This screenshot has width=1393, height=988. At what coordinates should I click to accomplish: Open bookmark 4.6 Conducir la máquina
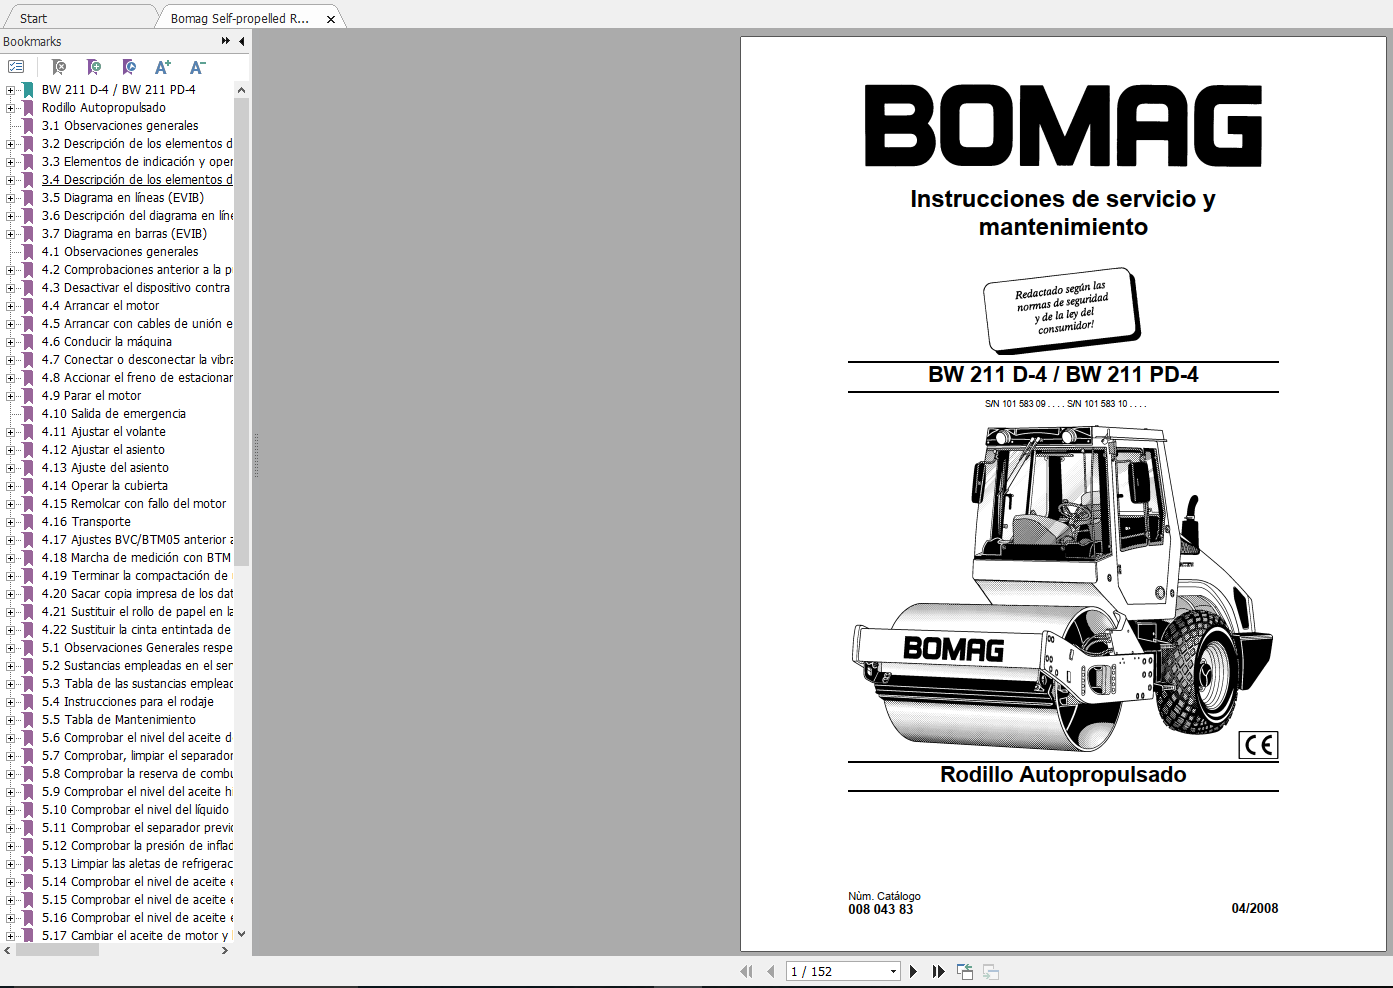[107, 341]
